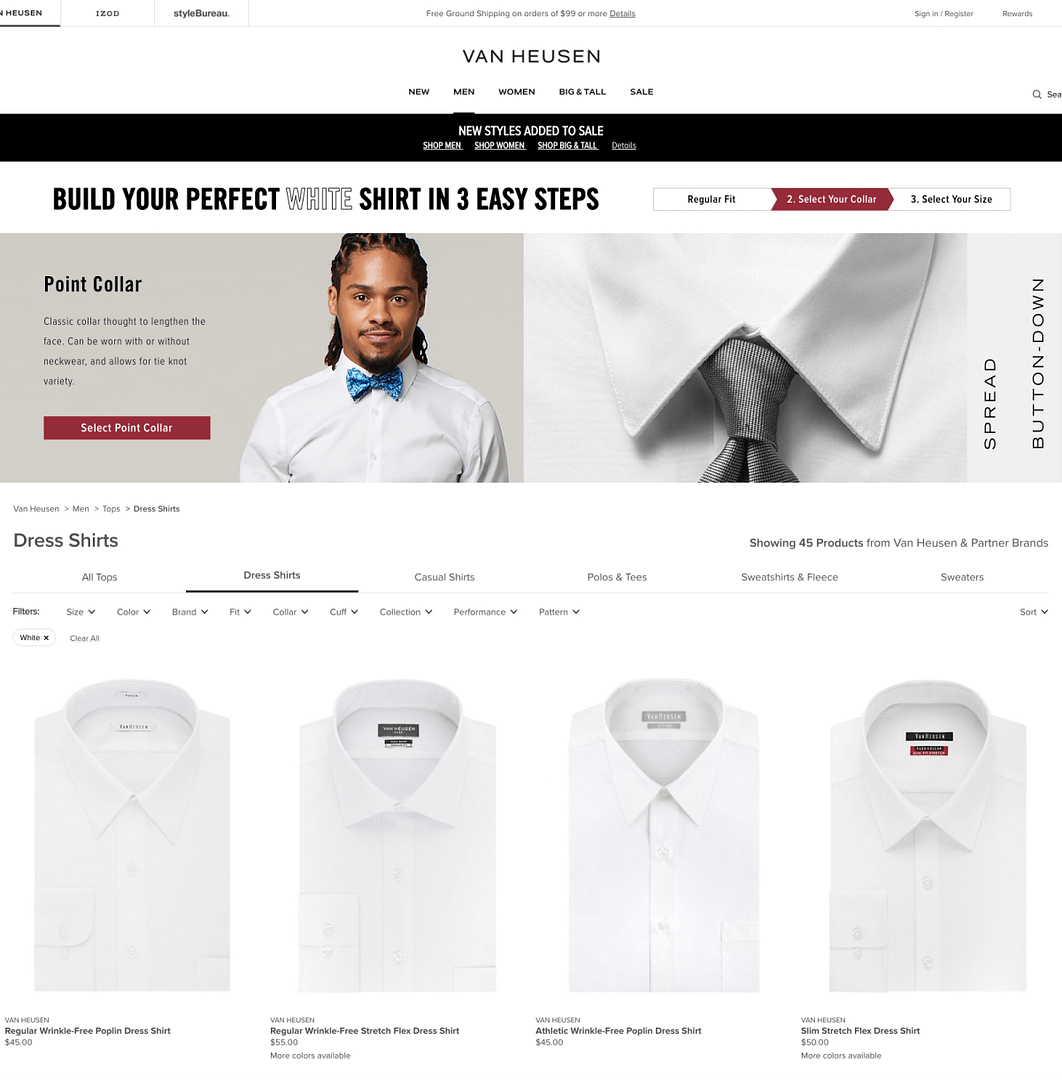Expand the Color filter dropdown

pos(134,612)
